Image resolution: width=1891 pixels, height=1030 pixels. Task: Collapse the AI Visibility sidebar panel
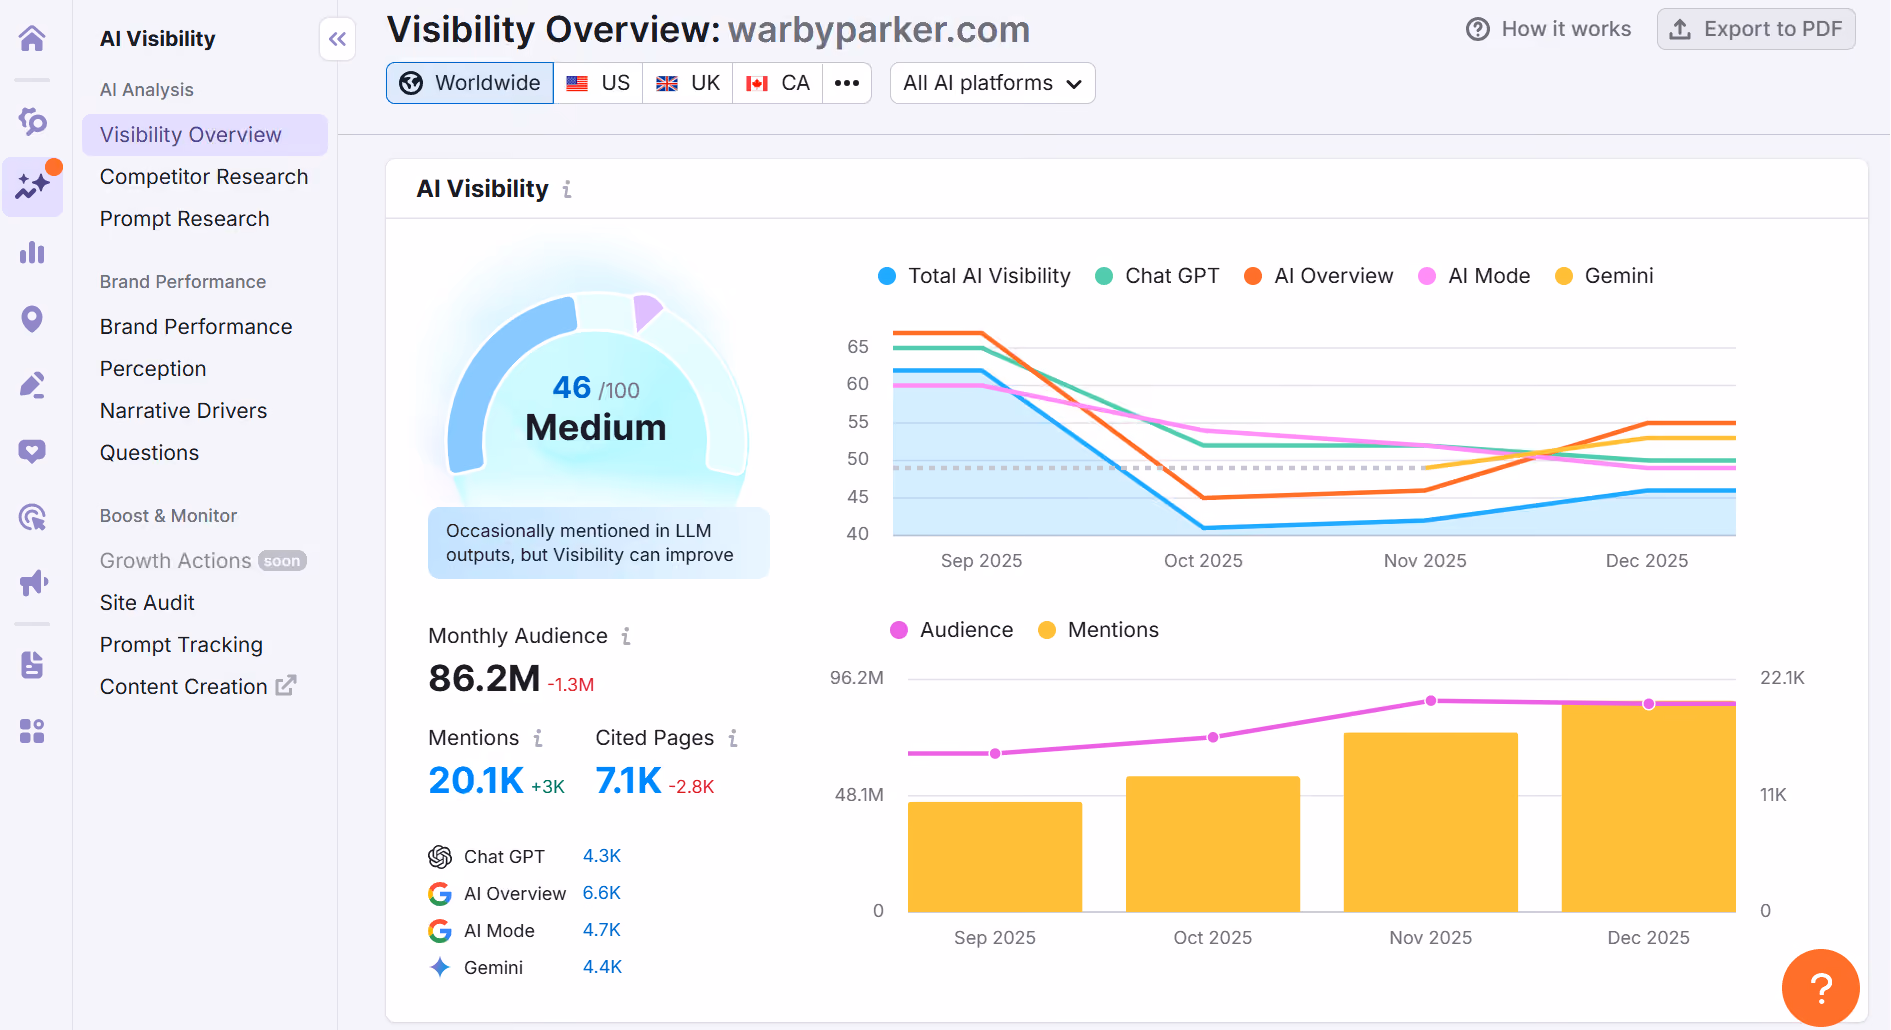[338, 39]
